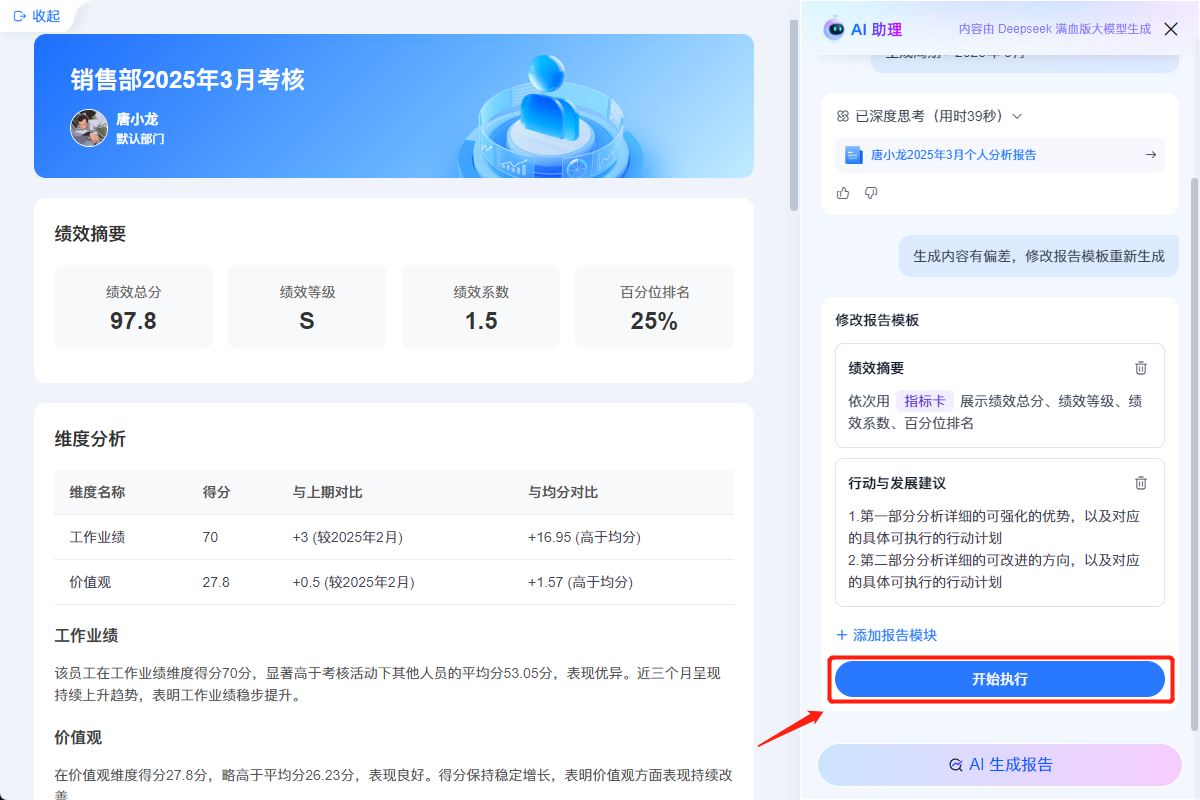Collapse the 已深度思考（用时39秒） section
This screenshot has height=800, width=1200.
tap(1017, 115)
